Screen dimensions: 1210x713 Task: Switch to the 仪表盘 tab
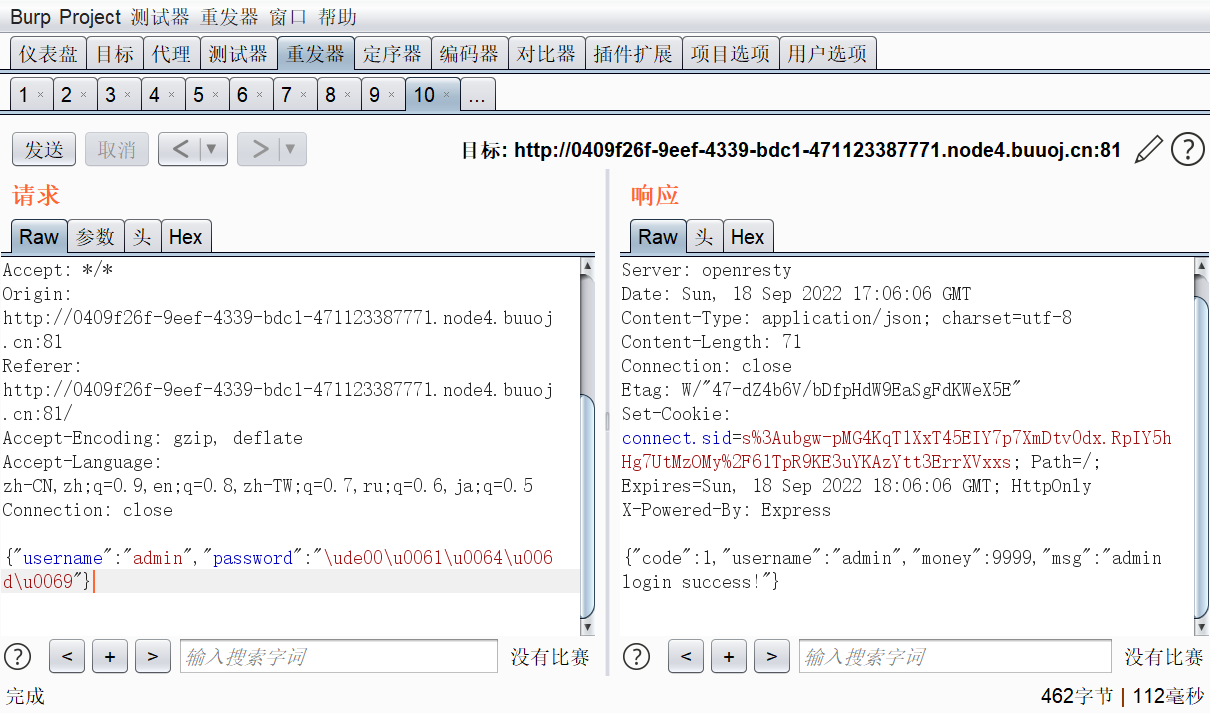(x=48, y=54)
